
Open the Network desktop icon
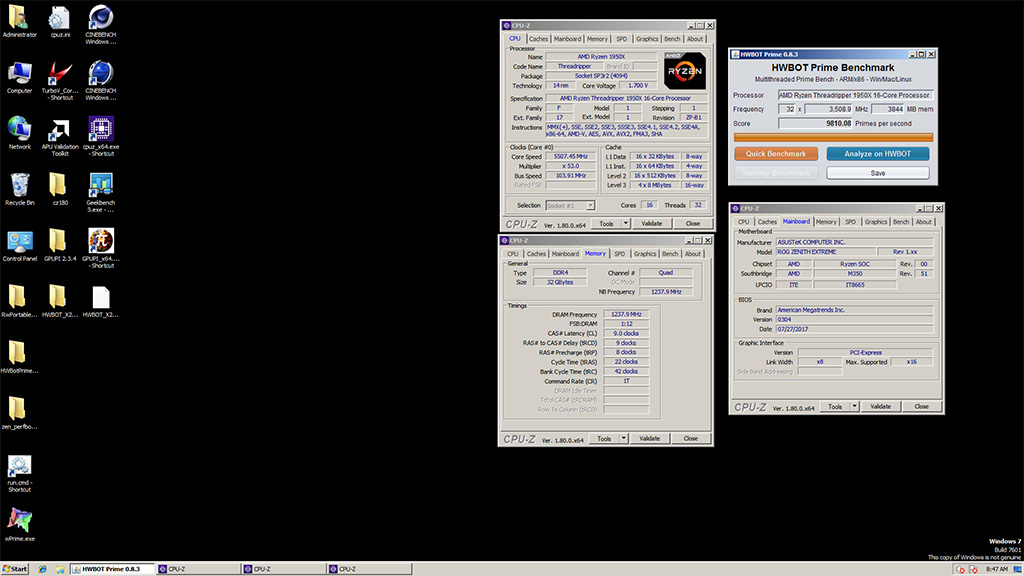point(19,133)
